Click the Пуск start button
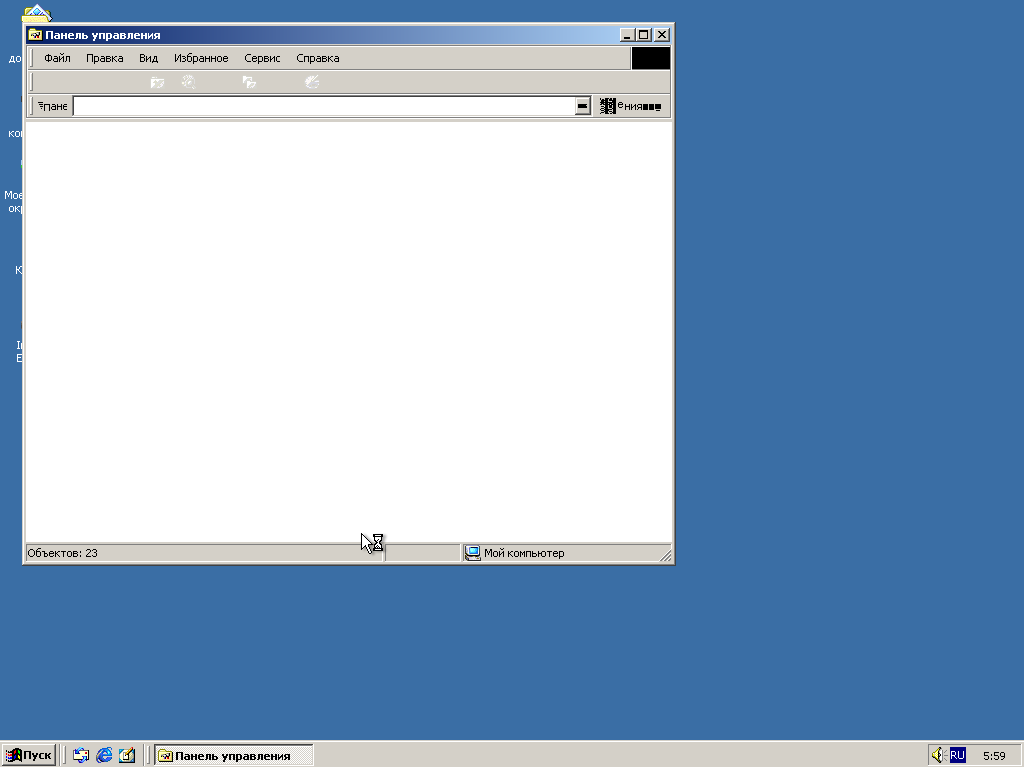The height and width of the screenshot is (767, 1024). click(28, 755)
